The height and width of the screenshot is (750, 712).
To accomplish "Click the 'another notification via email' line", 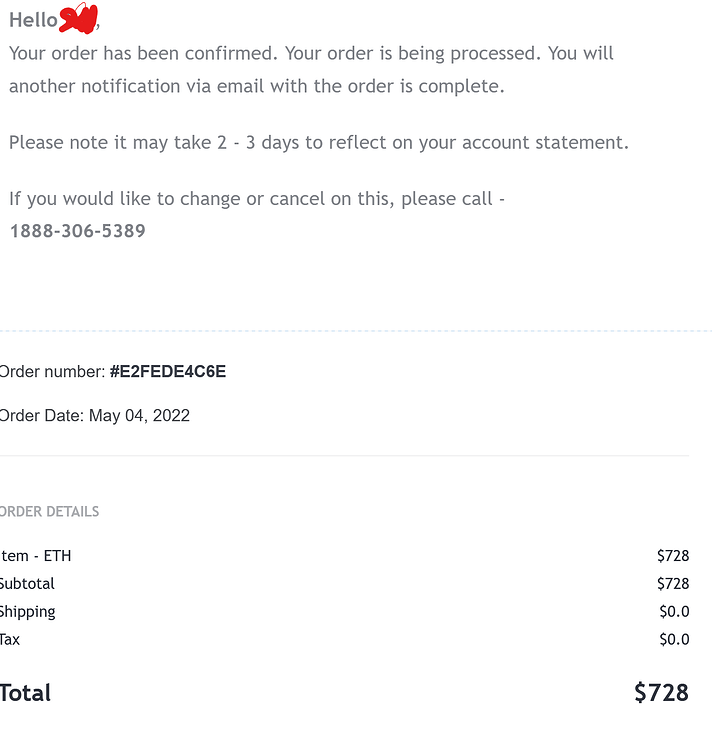I will click(x=257, y=87).
